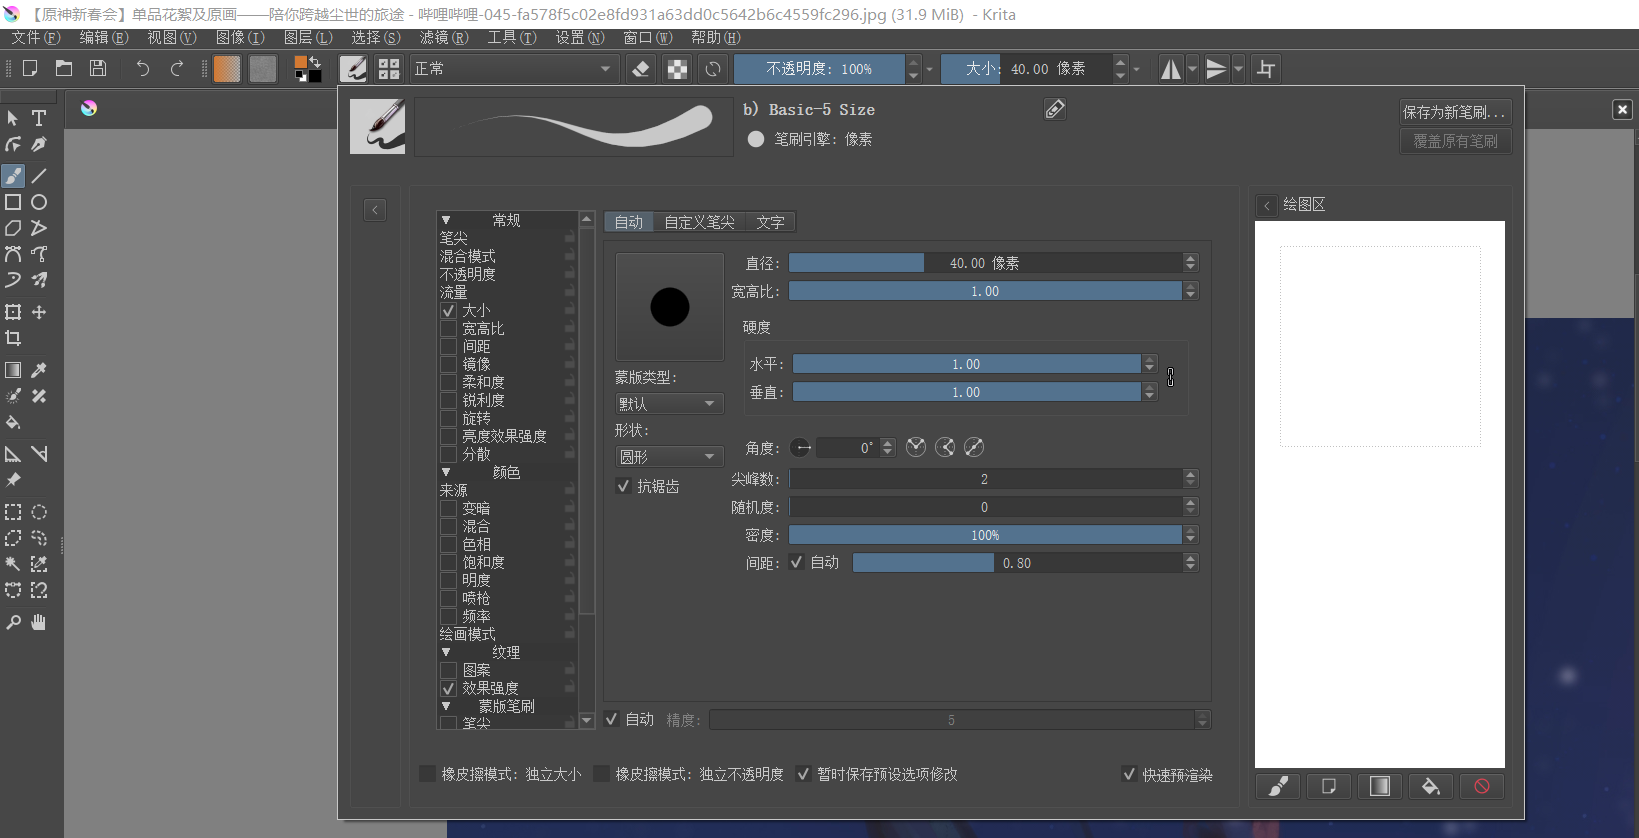This screenshot has width=1639, height=838.
Task: Open the 蒙版类型 dropdown
Action: [668, 404]
